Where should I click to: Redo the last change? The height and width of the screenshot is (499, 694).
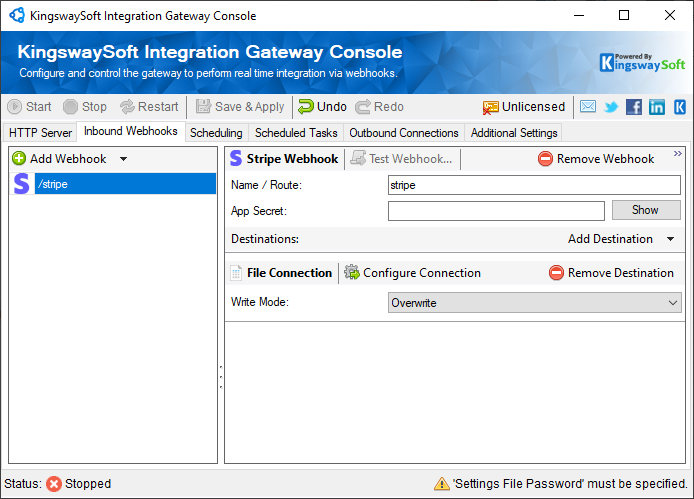click(379, 107)
